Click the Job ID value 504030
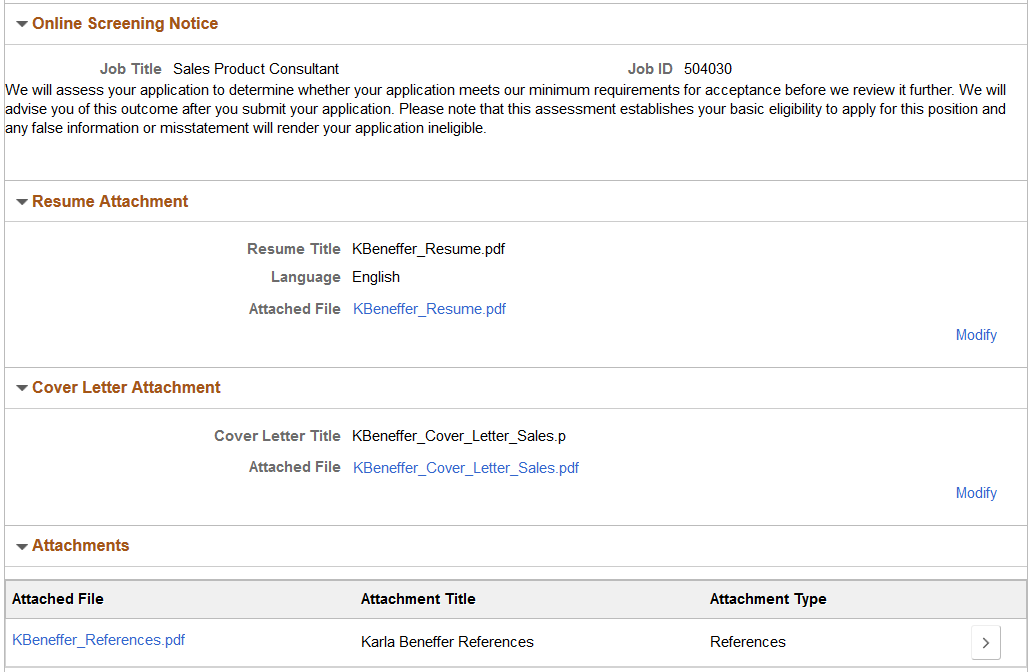The width and height of the screenshot is (1034, 672). [707, 69]
